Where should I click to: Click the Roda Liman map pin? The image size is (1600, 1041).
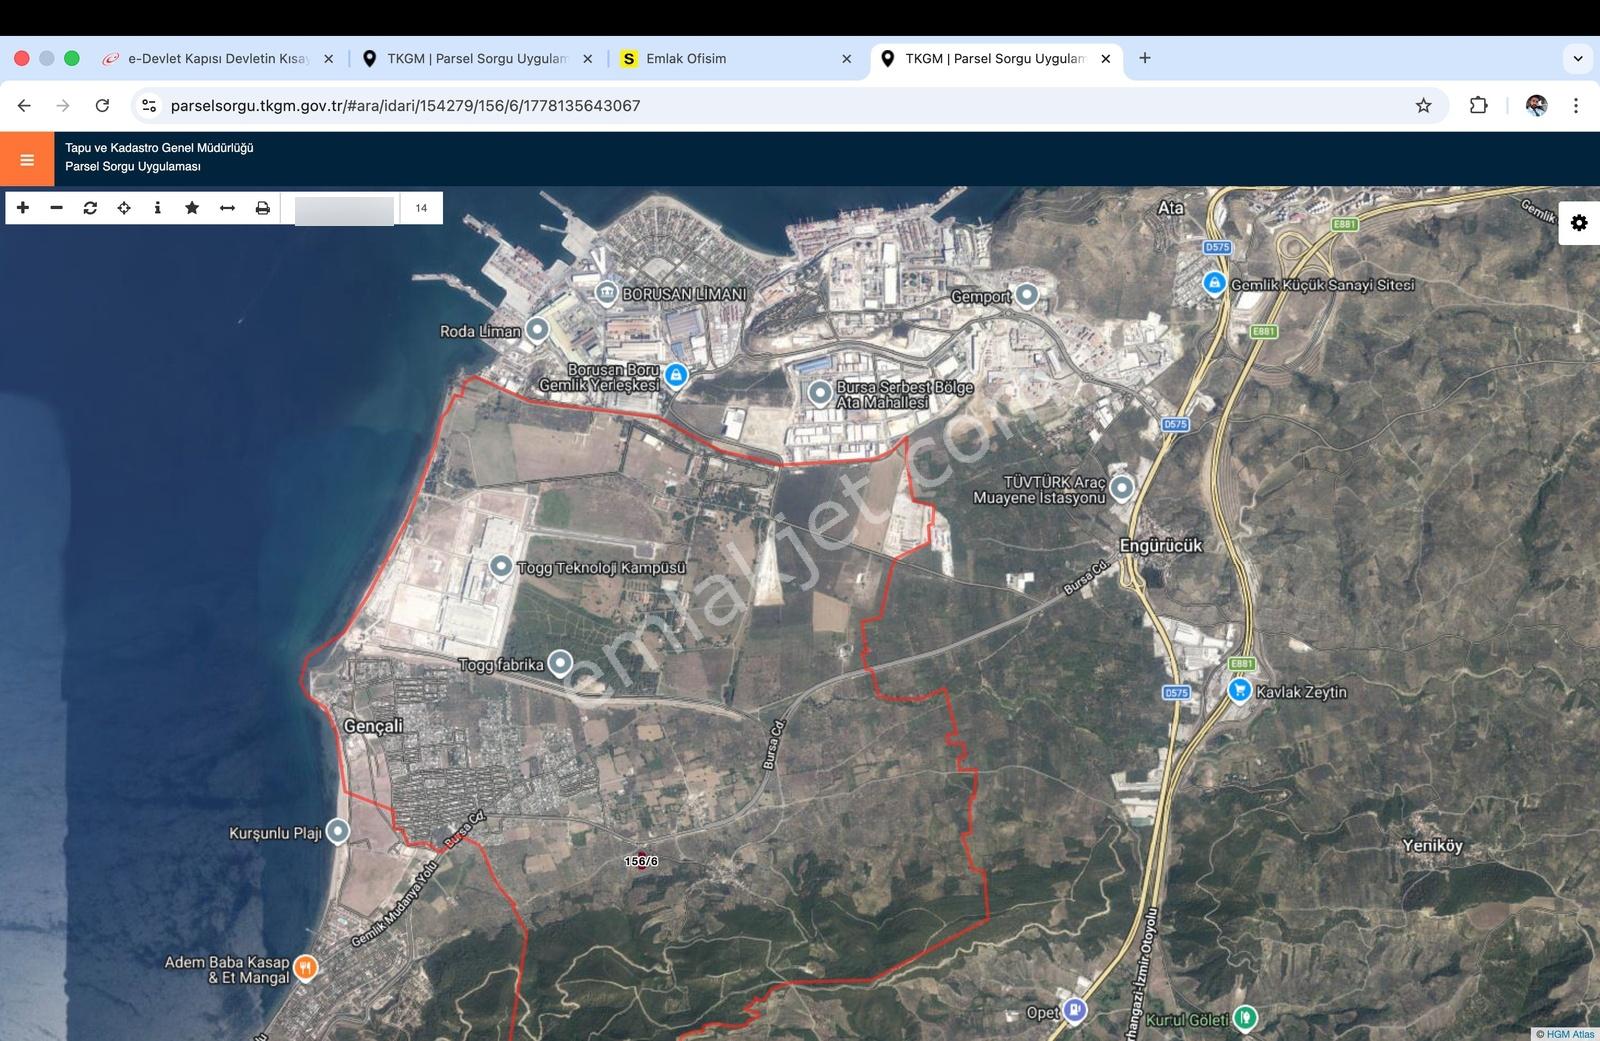(538, 329)
